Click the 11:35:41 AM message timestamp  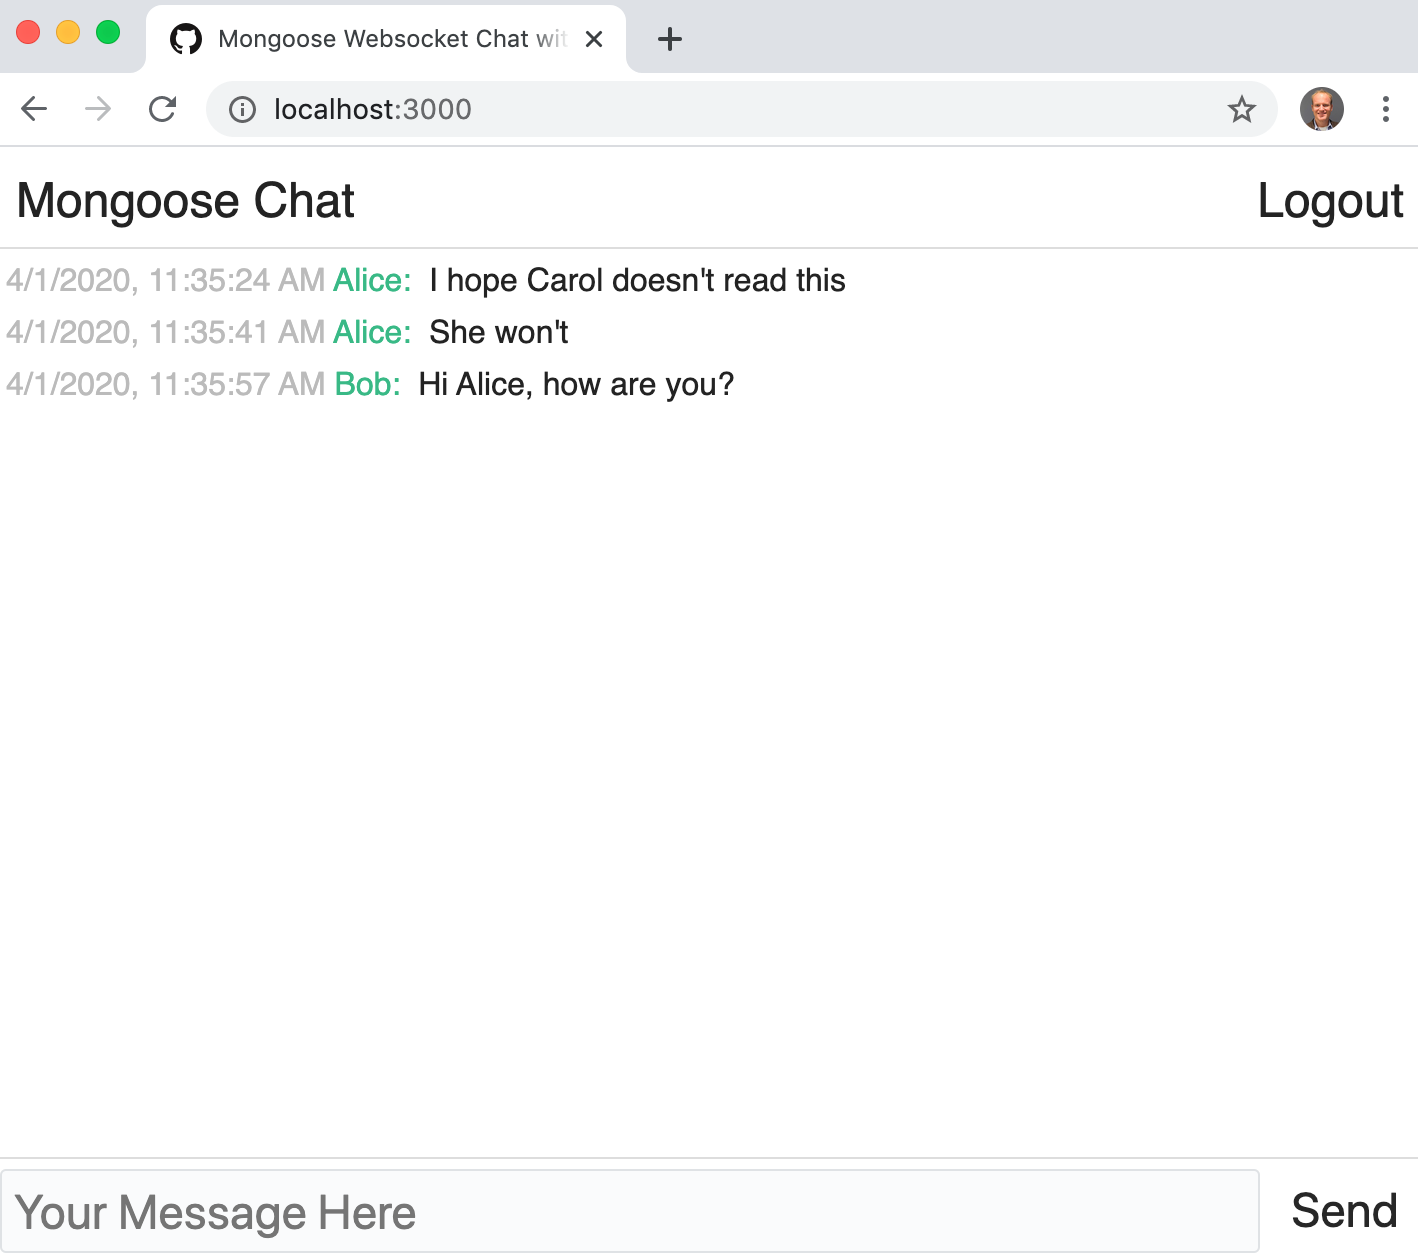(x=165, y=333)
